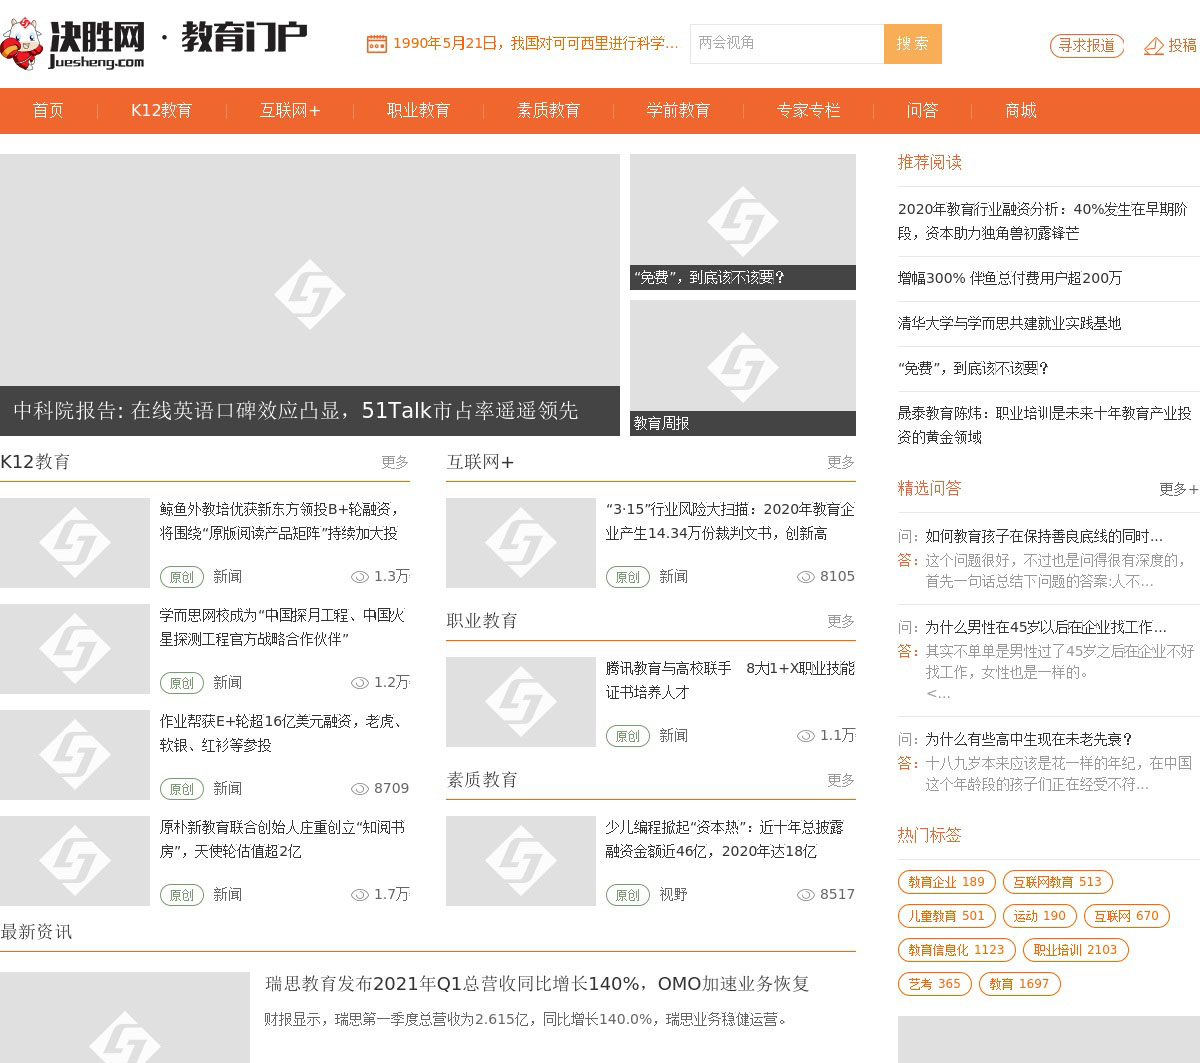Click the submit article pen icon
This screenshot has width=1200, height=1063.
point(1154,46)
